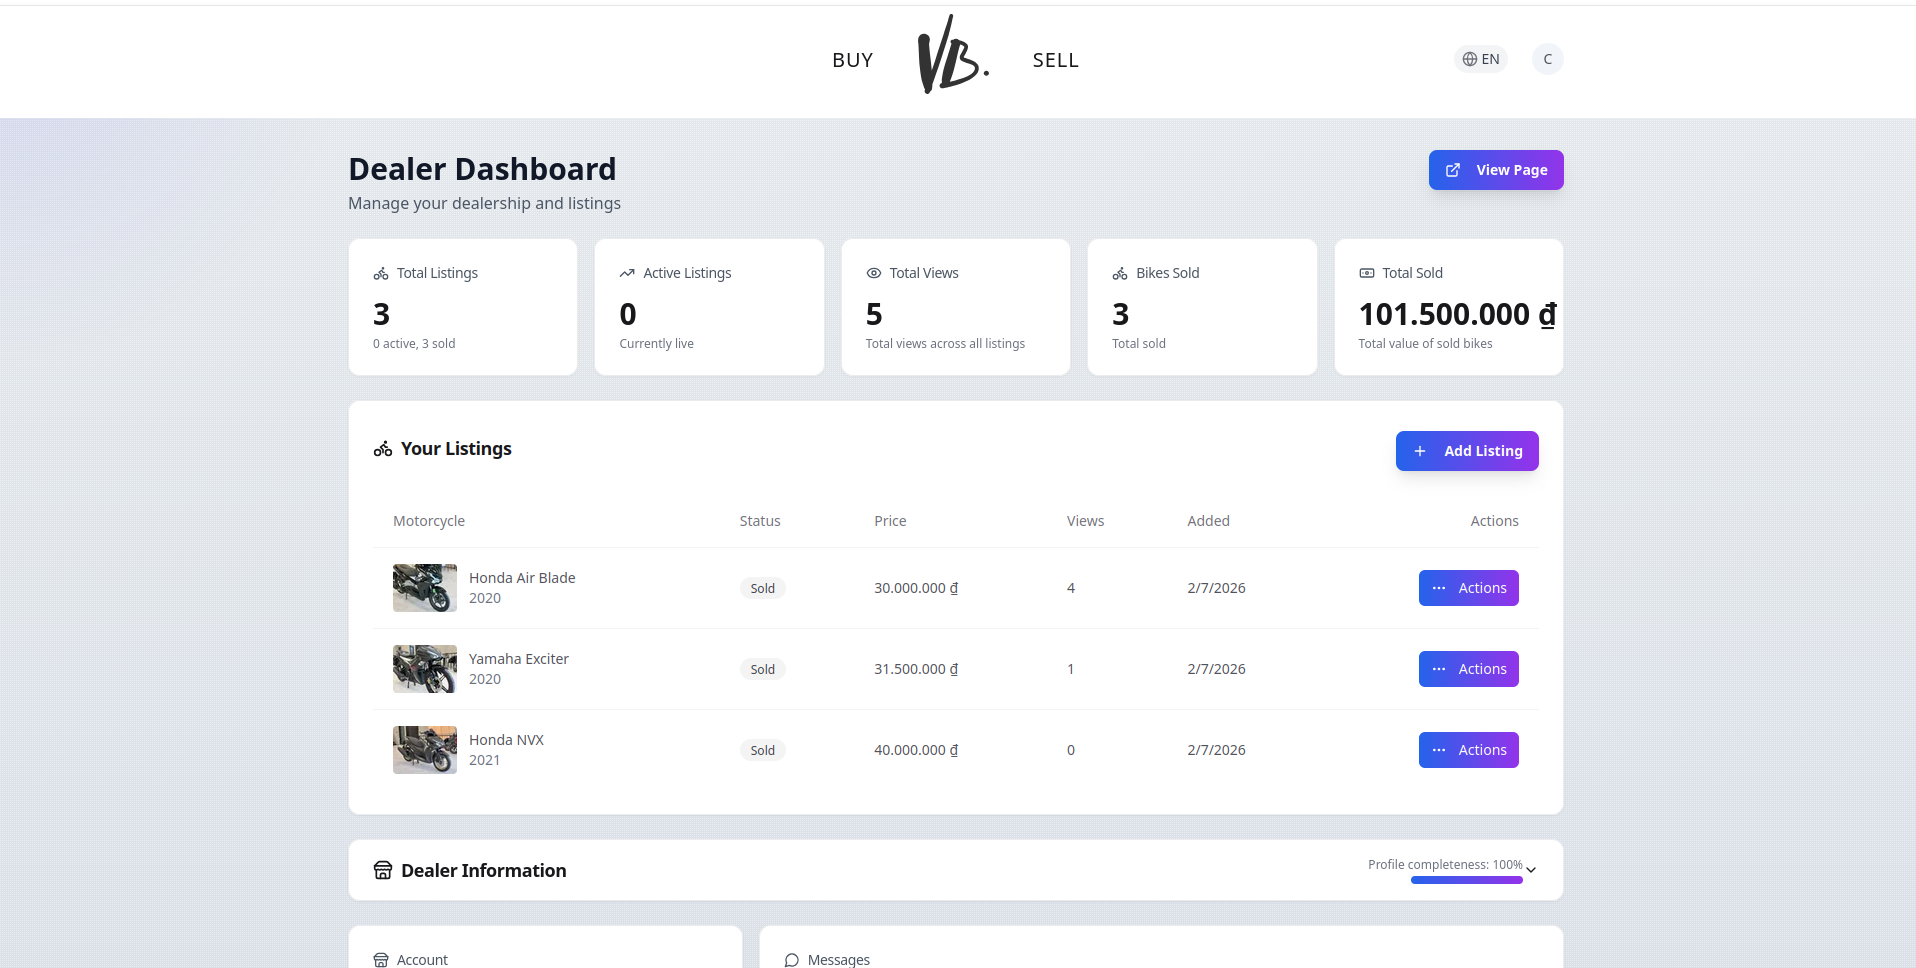Click the Yamaha Exciter thumbnail image

click(425, 669)
